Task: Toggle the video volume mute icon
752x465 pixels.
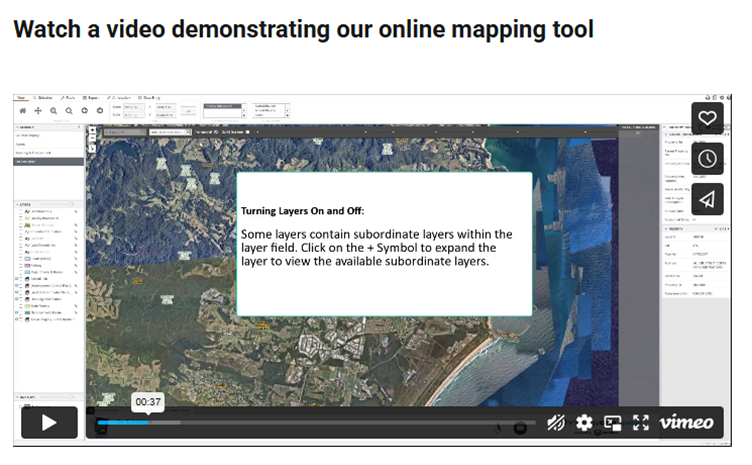Action: pyautogui.click(x=556, y=423)
